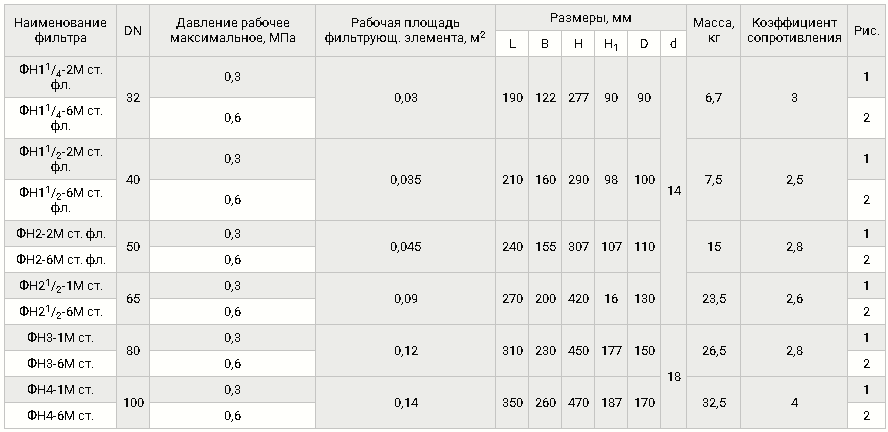The width and height of the screenshot is (888, 432).
Task: Click the 'Размеры, мм' header
Action: pyautogui.click(x=591, y=18)
